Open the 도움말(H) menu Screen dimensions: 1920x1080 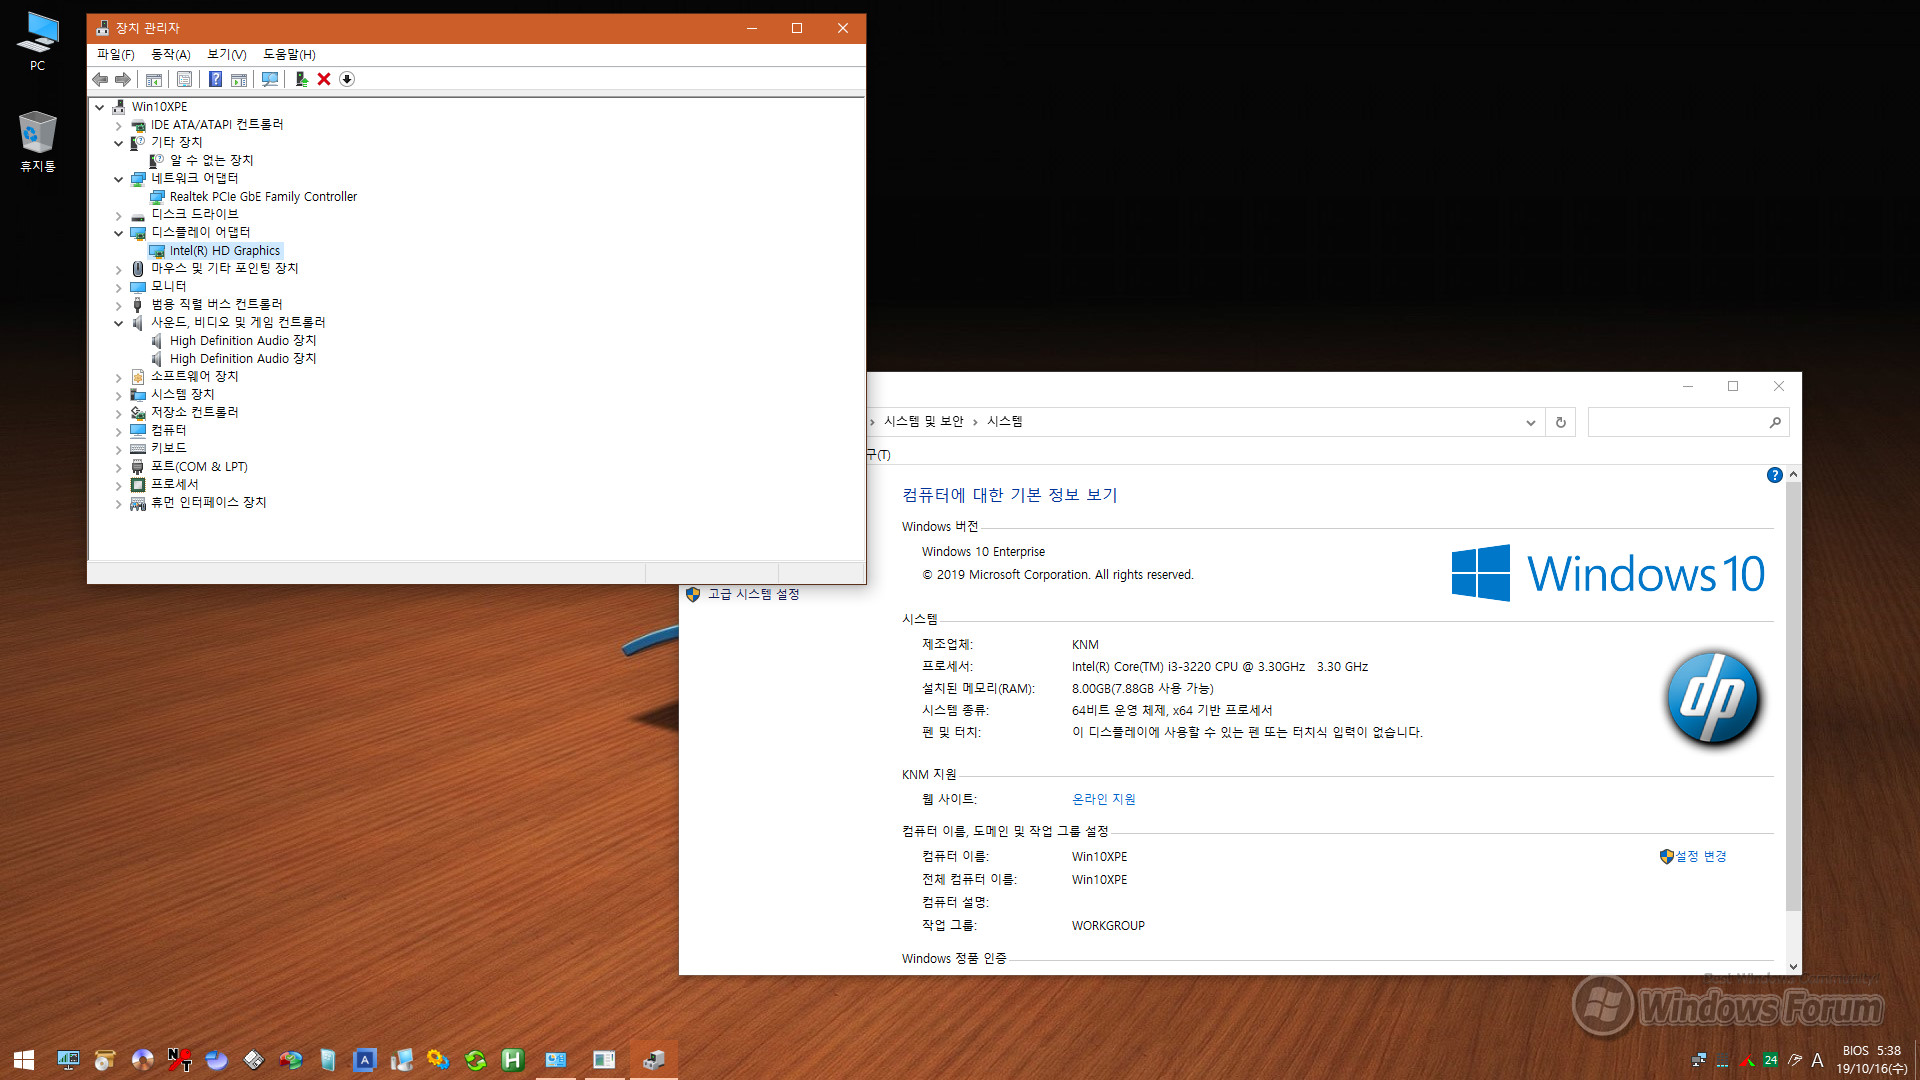pos(289,54)
